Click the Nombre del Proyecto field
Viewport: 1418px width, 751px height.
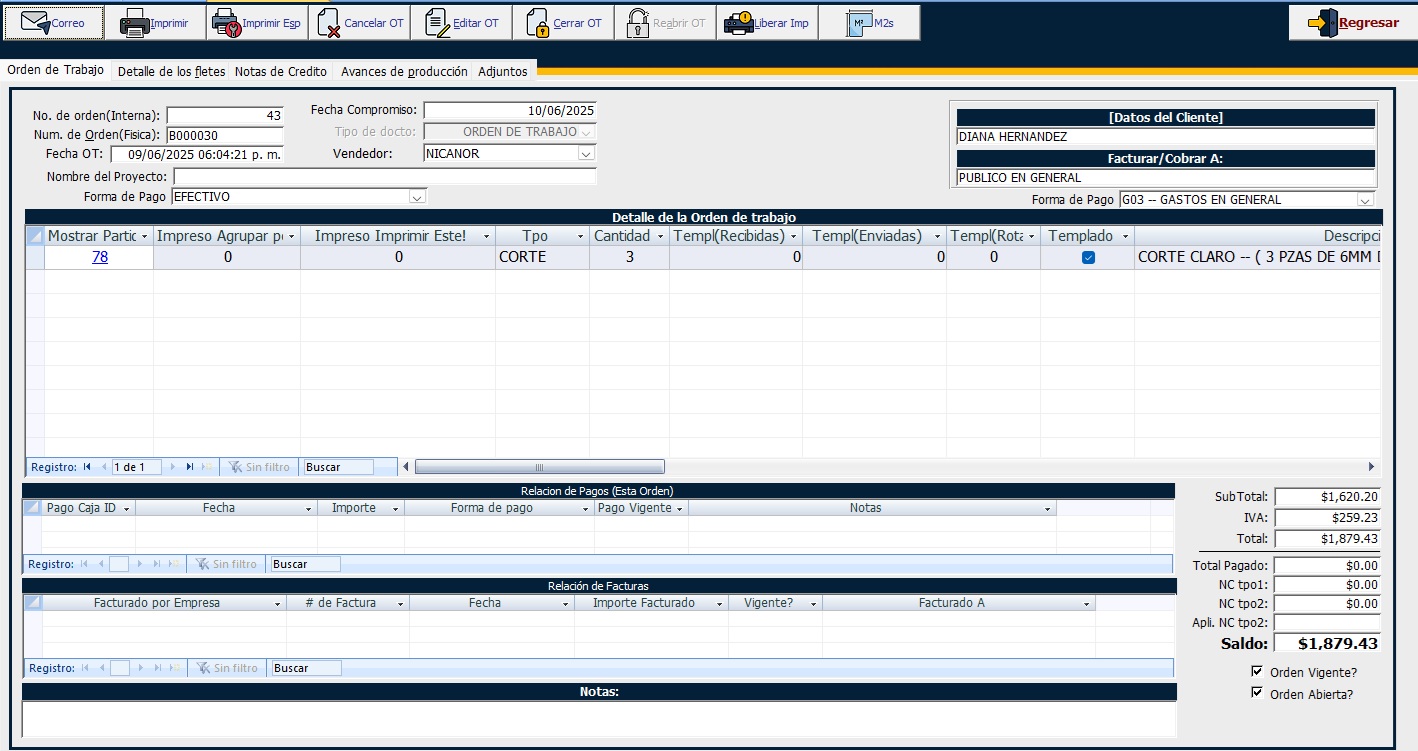pyautogui.click(x=384, y=177)
